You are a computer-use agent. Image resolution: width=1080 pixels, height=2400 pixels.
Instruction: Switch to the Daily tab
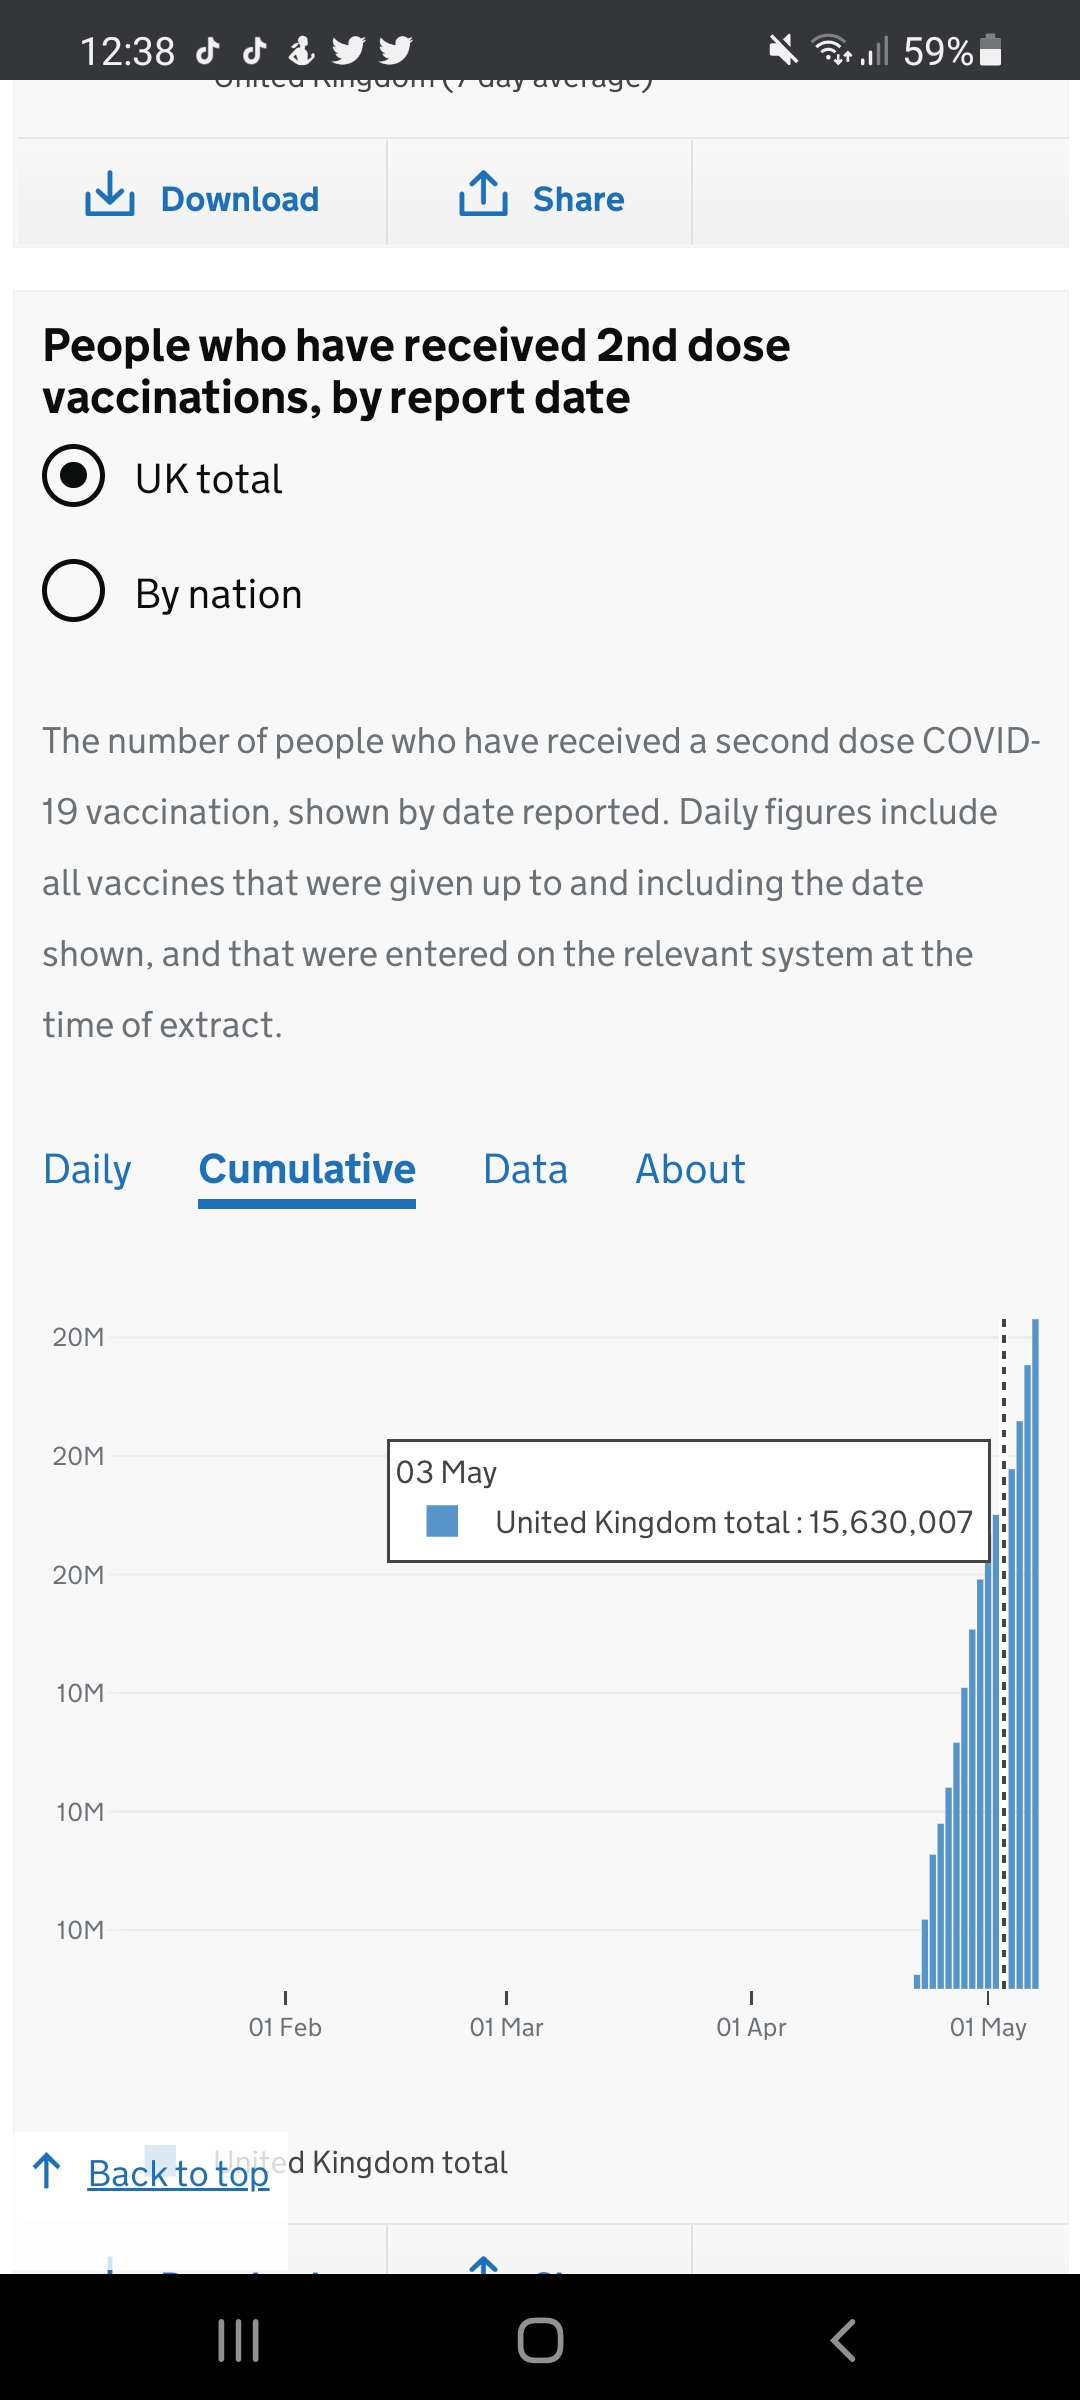pyautogui.click(x=87, y=1169)
